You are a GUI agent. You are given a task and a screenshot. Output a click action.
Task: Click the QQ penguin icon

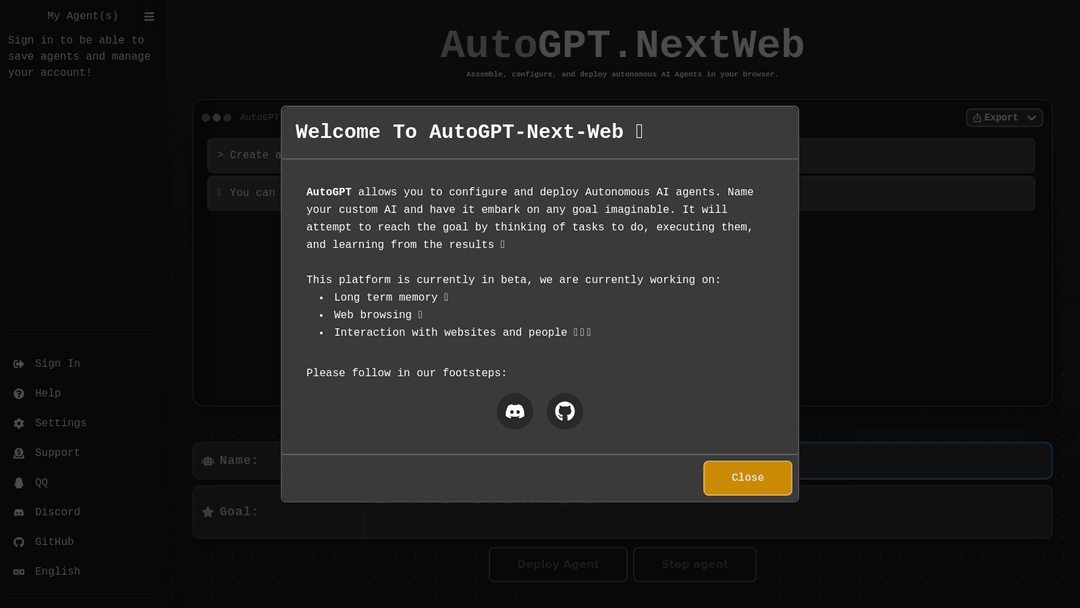(x=19, y=483)
